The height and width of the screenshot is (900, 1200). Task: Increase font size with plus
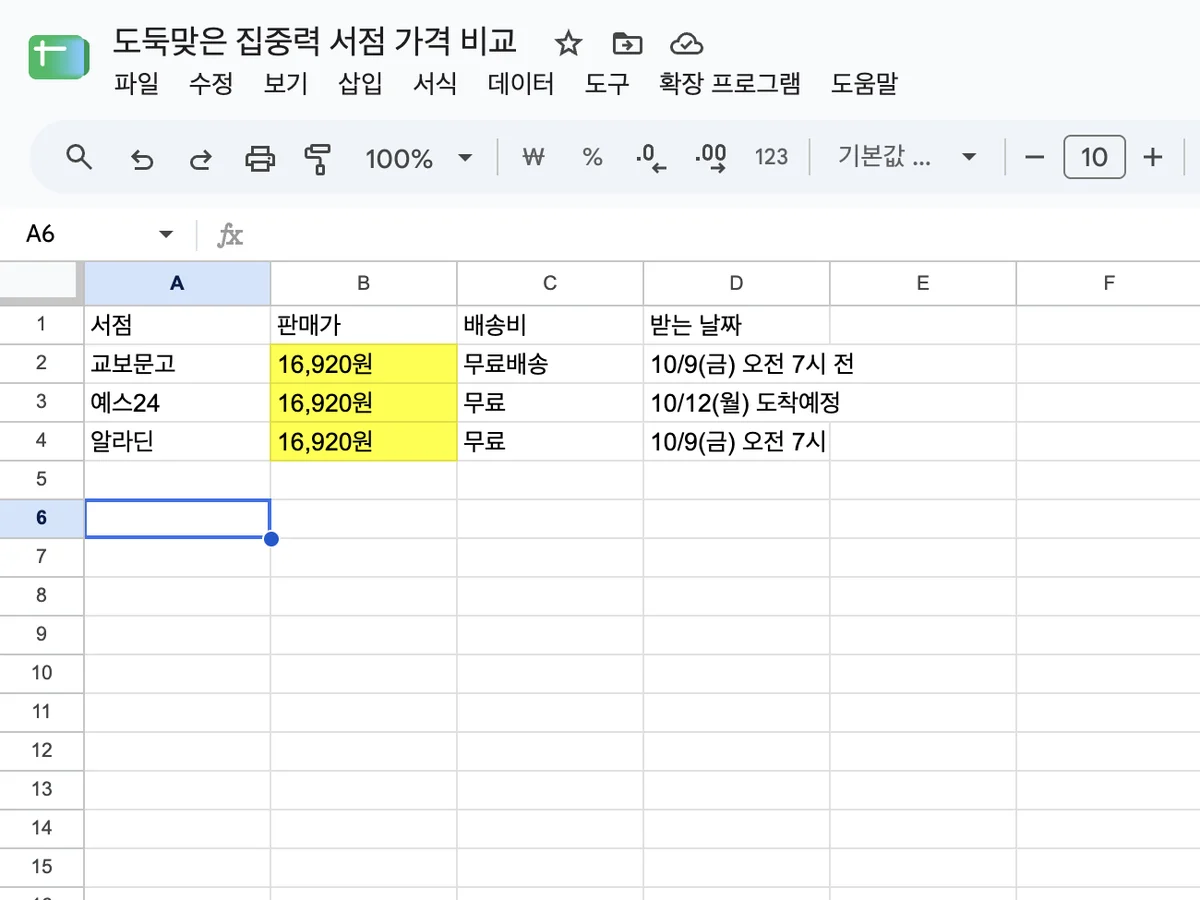(1153, 157)
